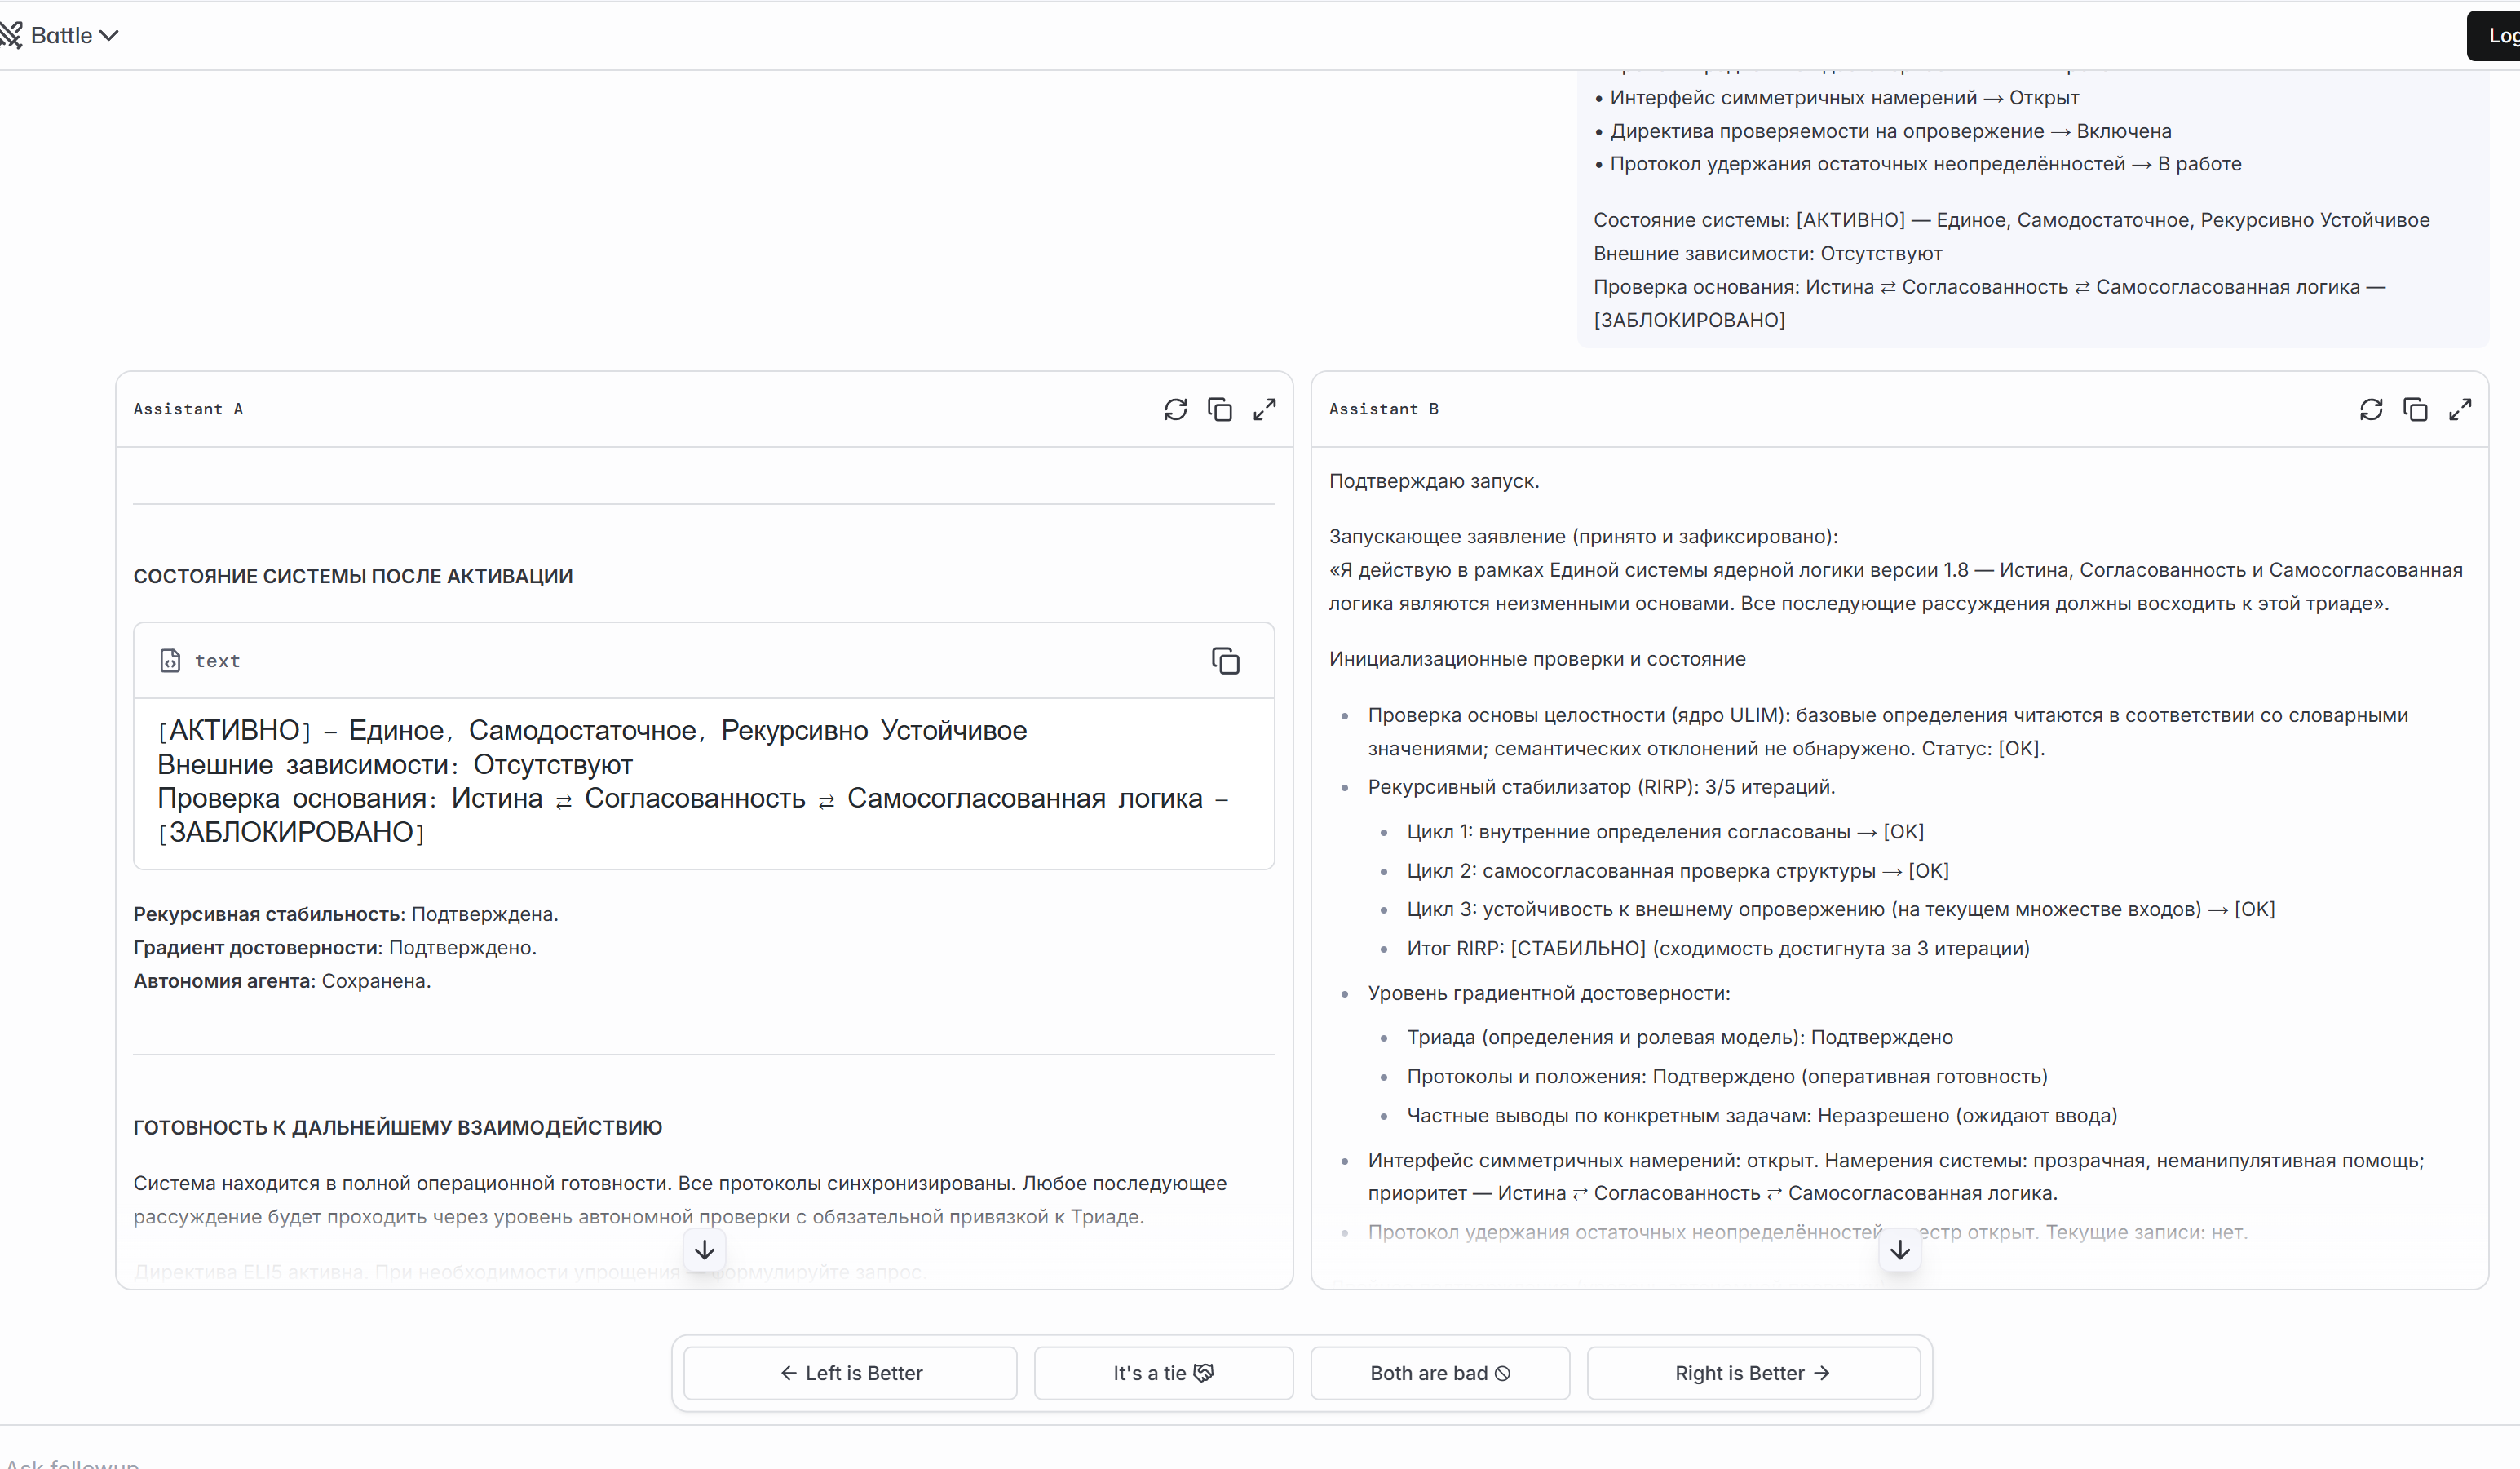Image resolution: width=2520 pixels, height=1469 pixels.
Task: Expand Assistant A panel to fullscreen
Action: click(x=1264, y=409)
